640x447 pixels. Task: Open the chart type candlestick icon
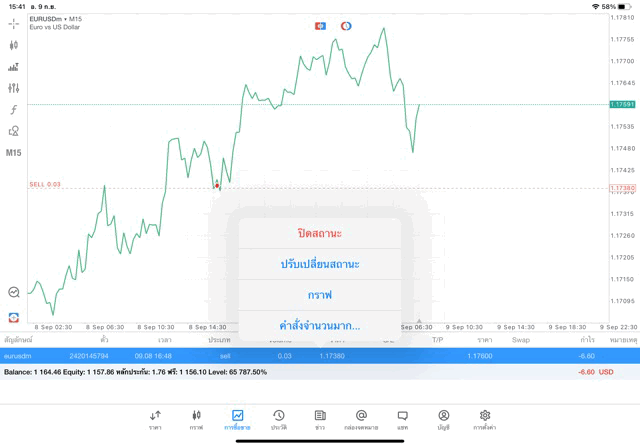(x=13, y=45)
